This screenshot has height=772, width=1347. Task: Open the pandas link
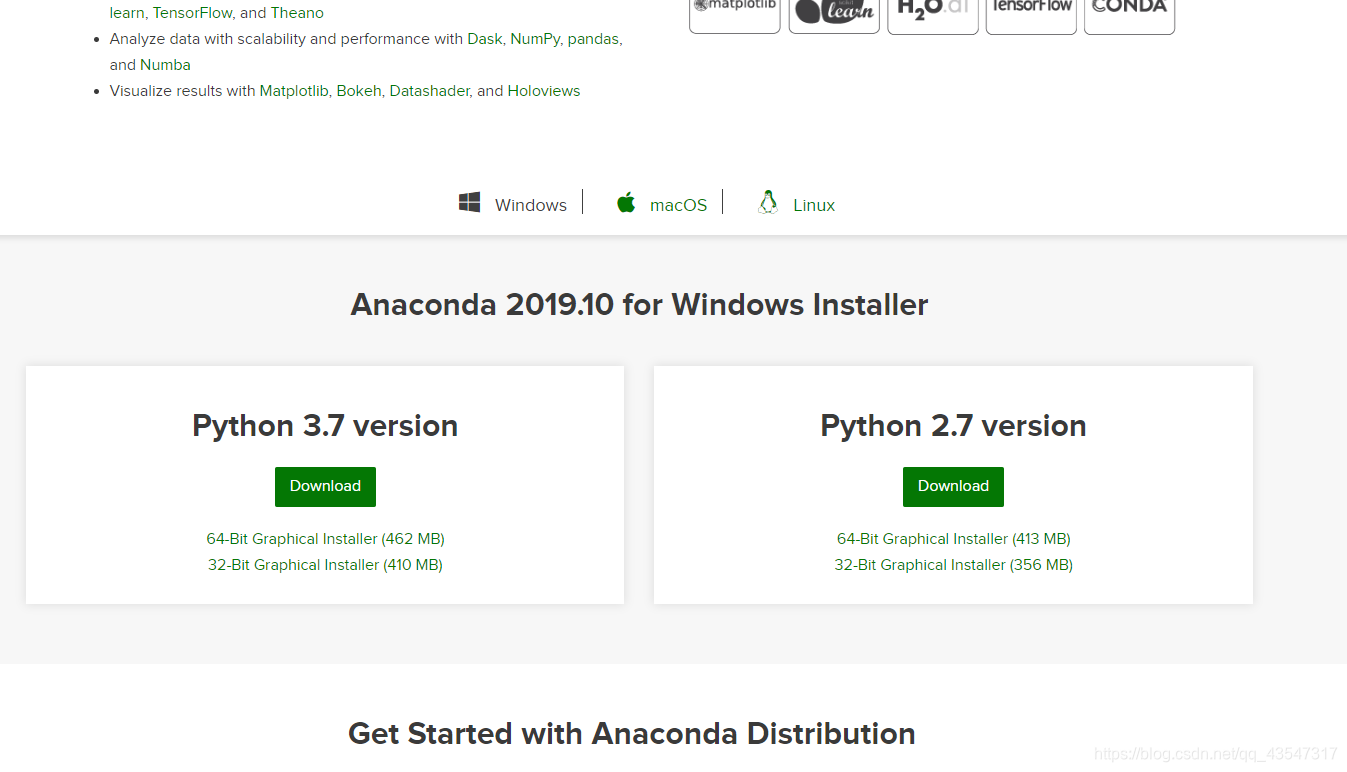[593, 39]
